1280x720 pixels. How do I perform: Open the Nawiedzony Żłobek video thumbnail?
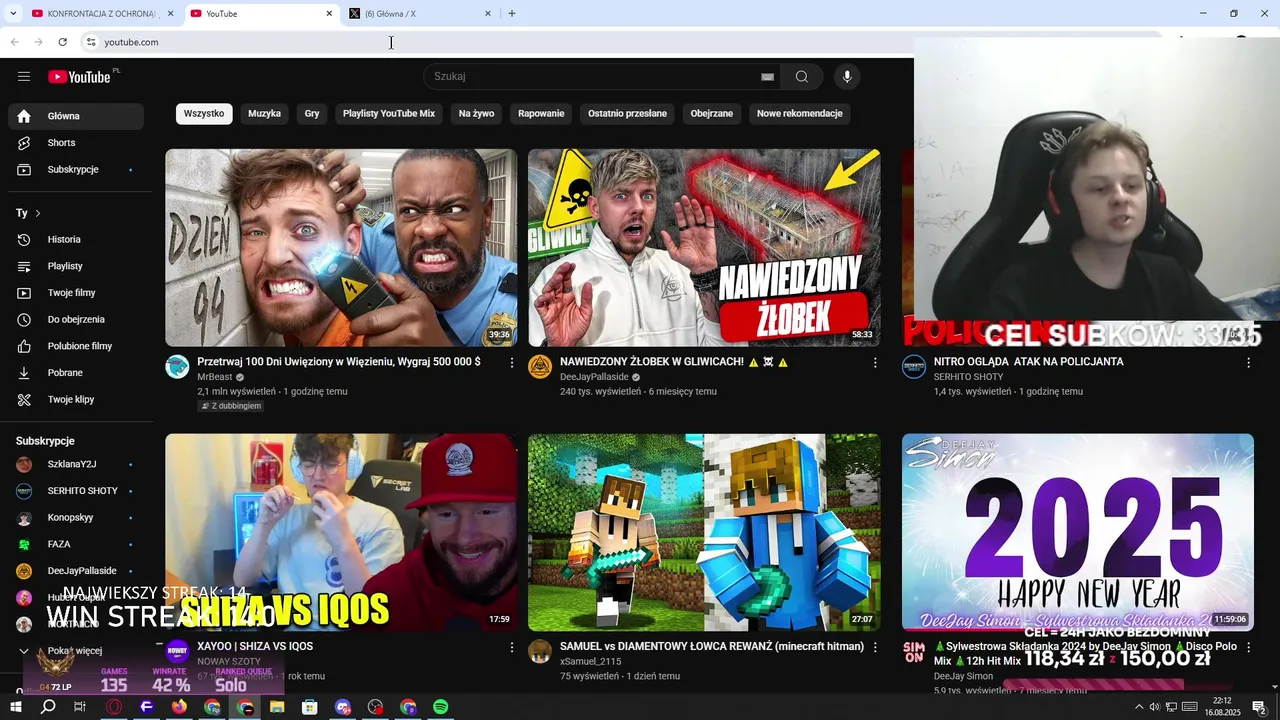[x=704, y=248]
